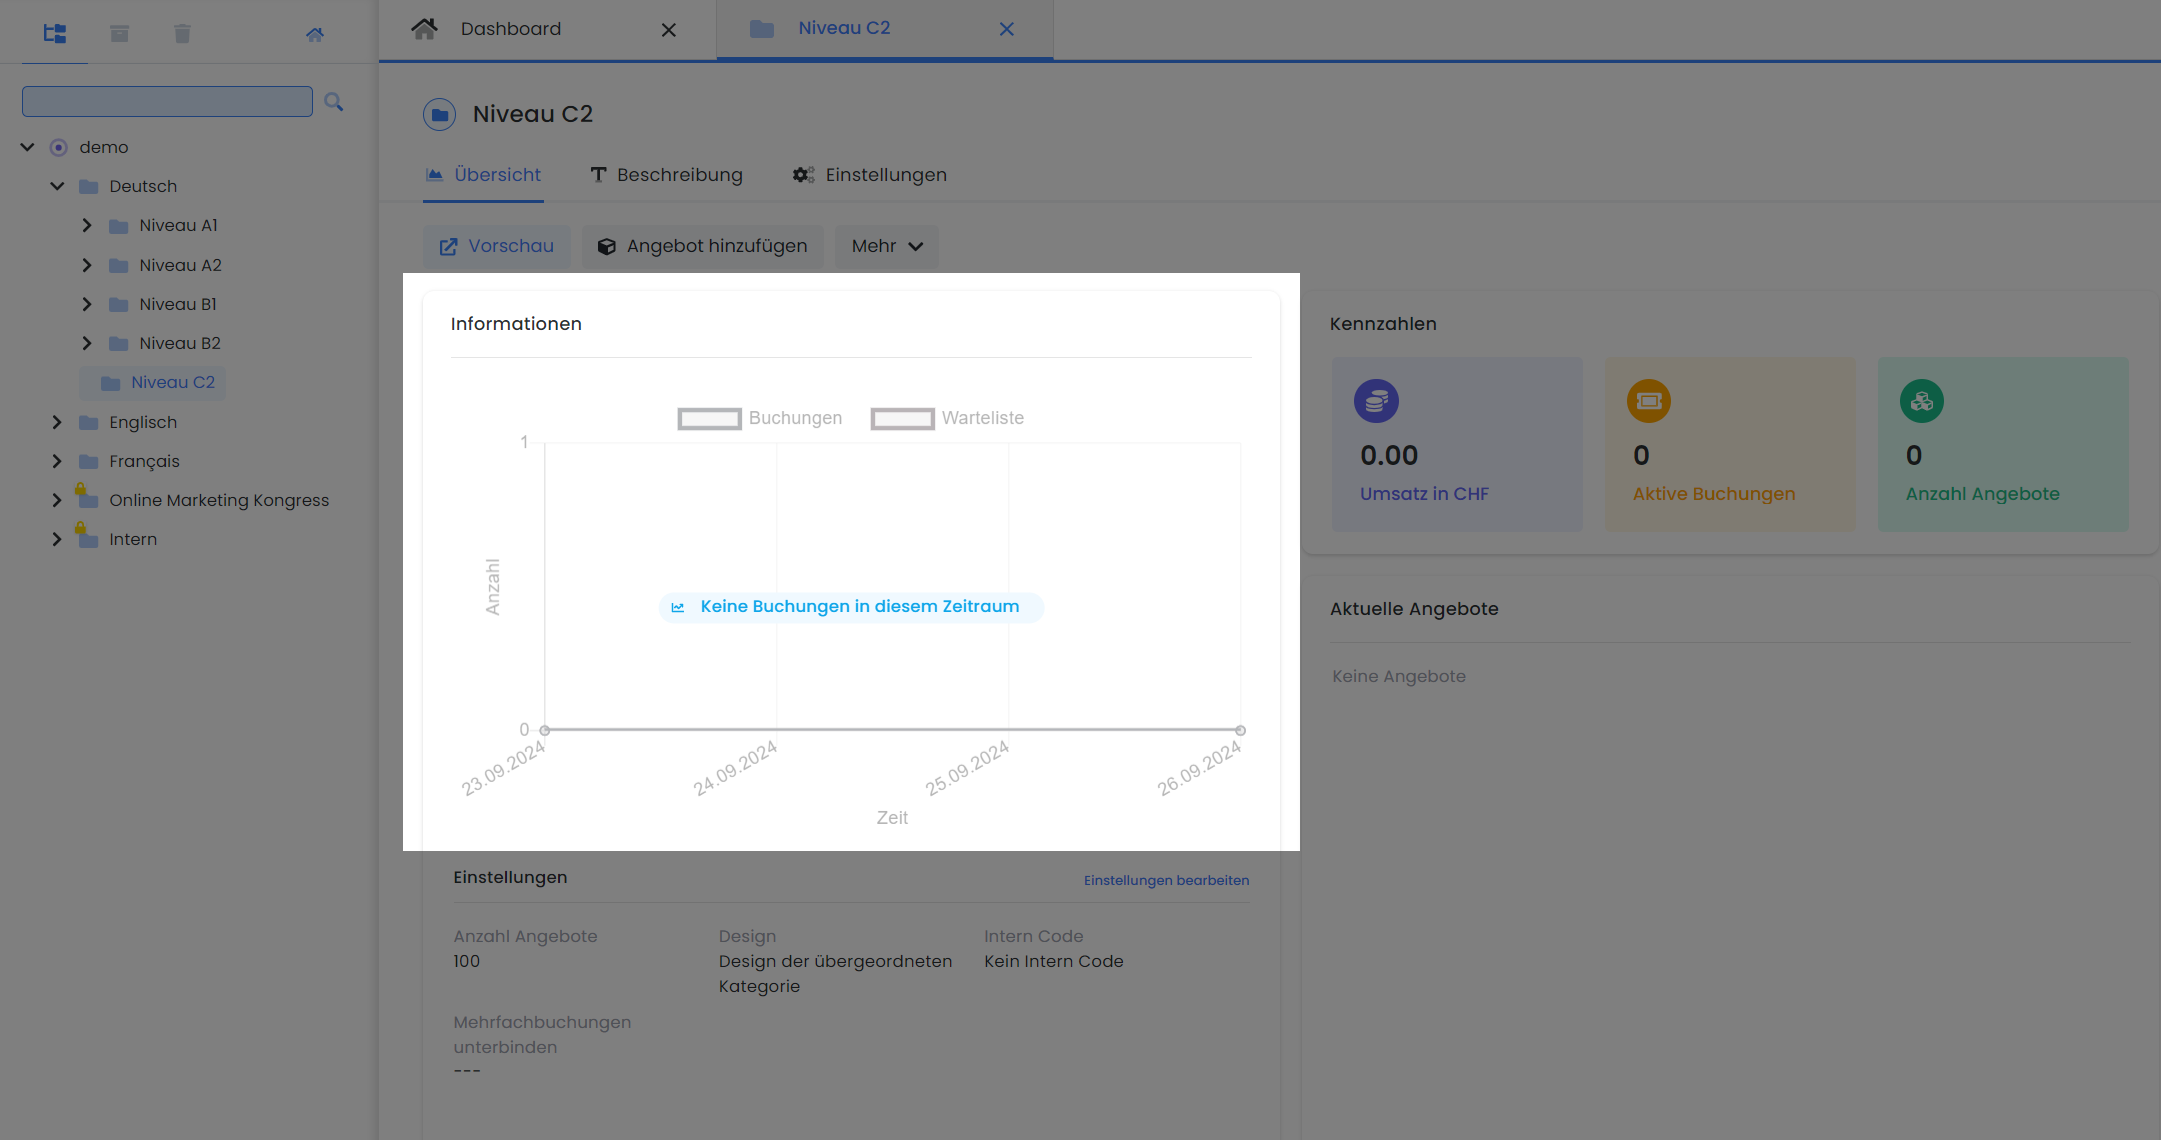The width and height of the screenshot is (2161, 1140).
Task: Click Kein Intern Code value
Action: 1054,961
